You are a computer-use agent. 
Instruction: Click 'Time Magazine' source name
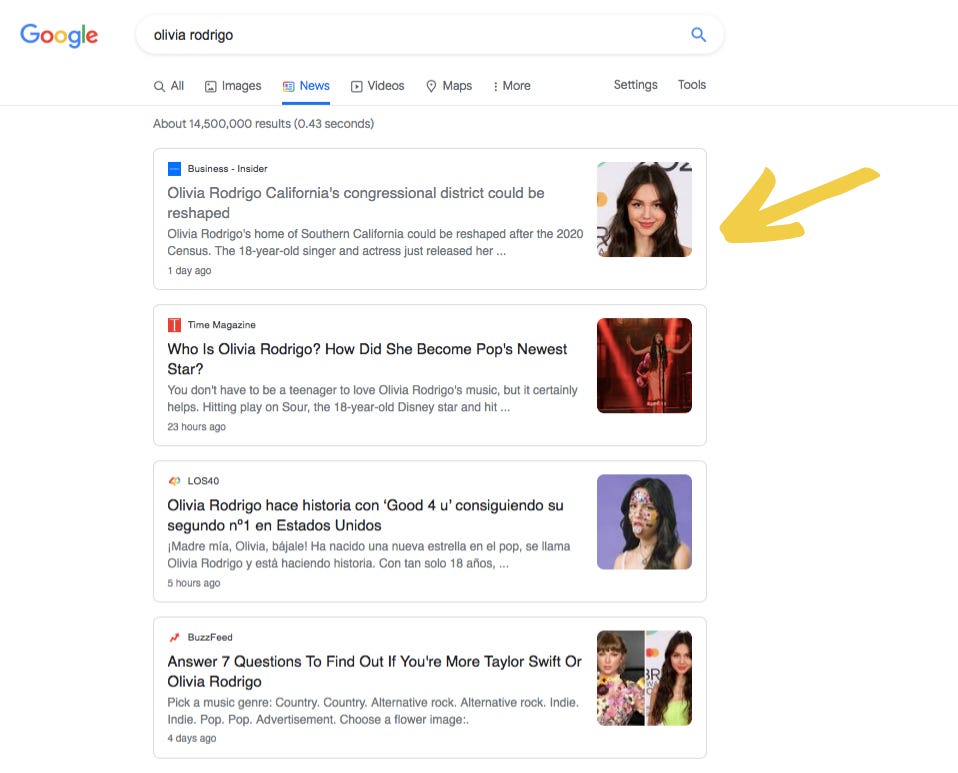pyautogui.click(x=221, y=325)
